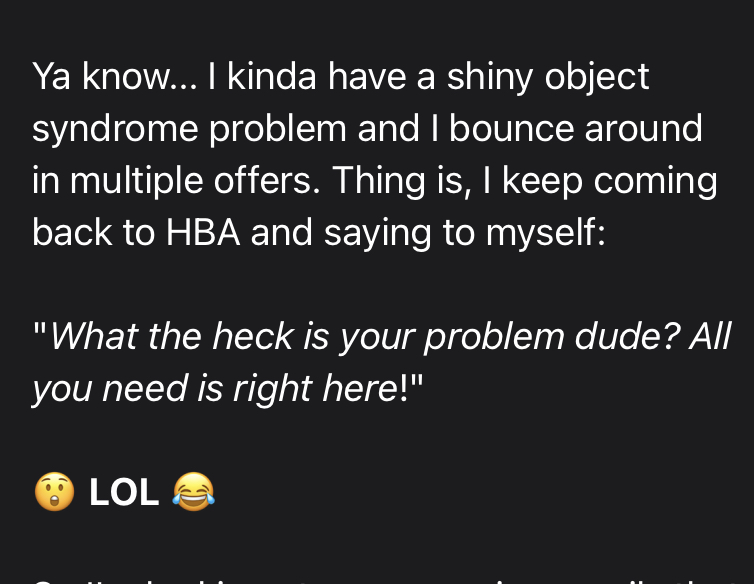Click the crying-laughing face emoji

[x=193, y=492]
